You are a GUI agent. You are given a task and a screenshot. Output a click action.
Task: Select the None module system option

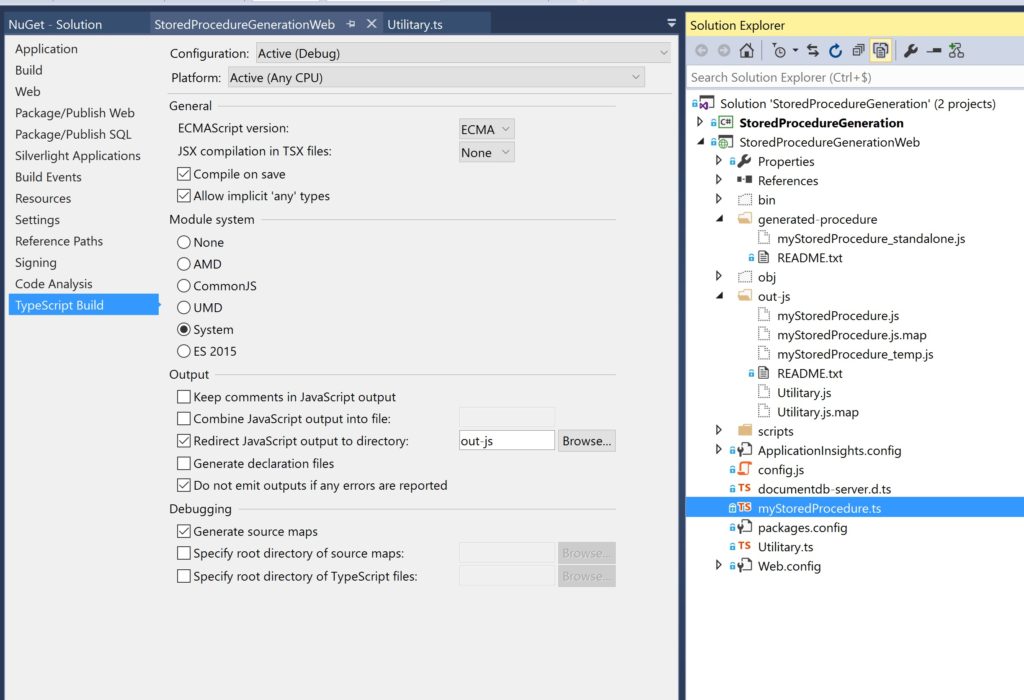184,242
